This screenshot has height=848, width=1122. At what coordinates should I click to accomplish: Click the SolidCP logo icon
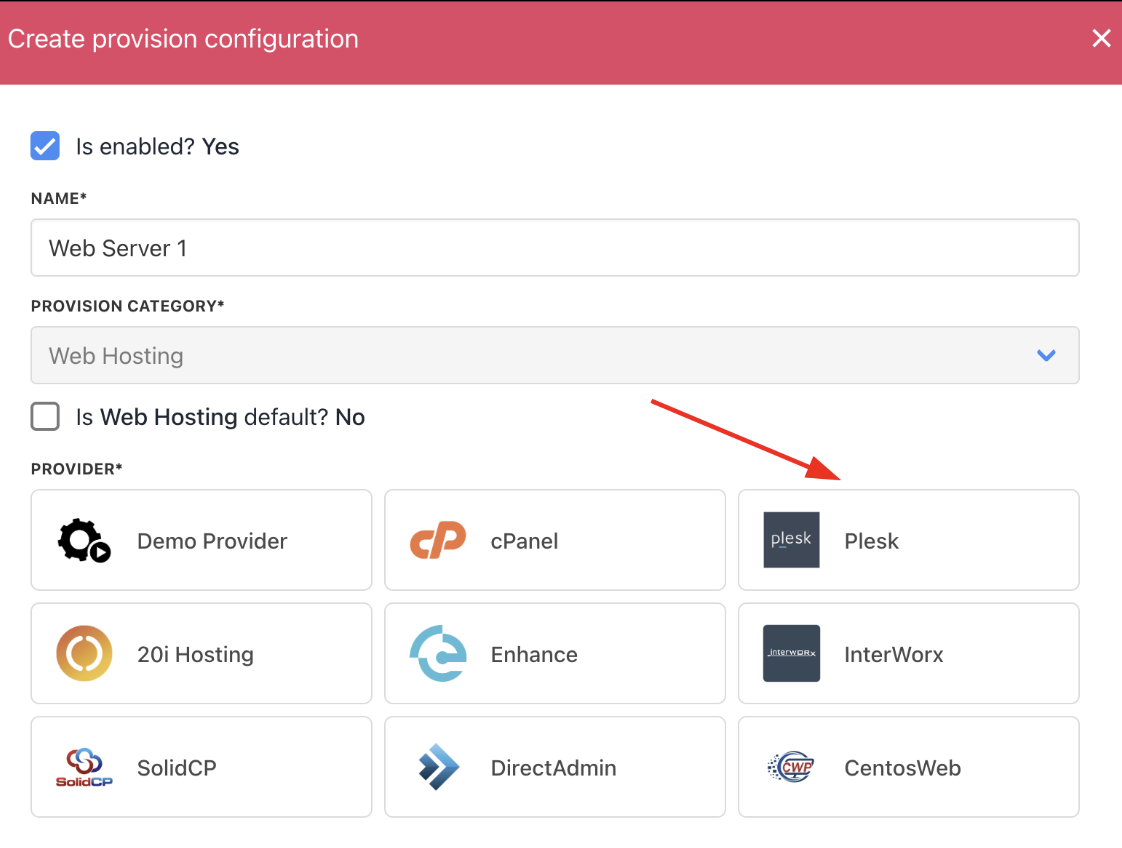pyautogui.click(x=84, y=767)
